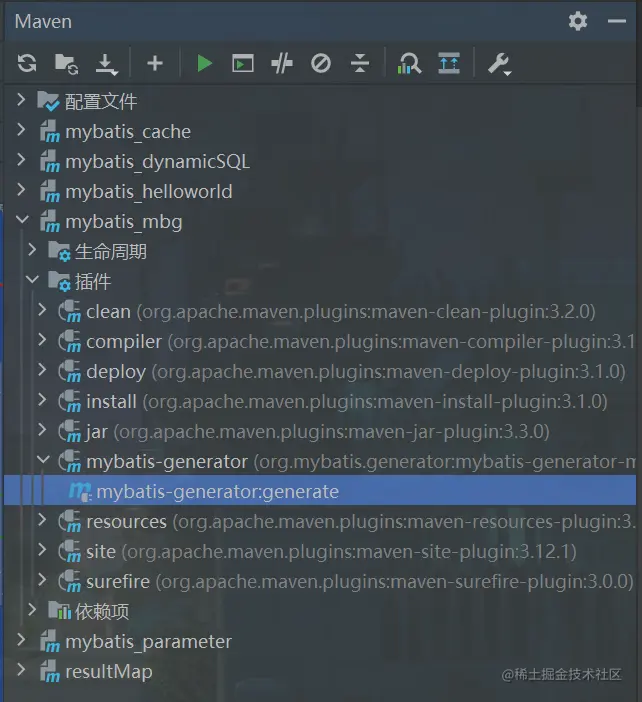This screenshot has width=642, height=702.
Task: Toggle skip tests mode icon
Action: 321,63
